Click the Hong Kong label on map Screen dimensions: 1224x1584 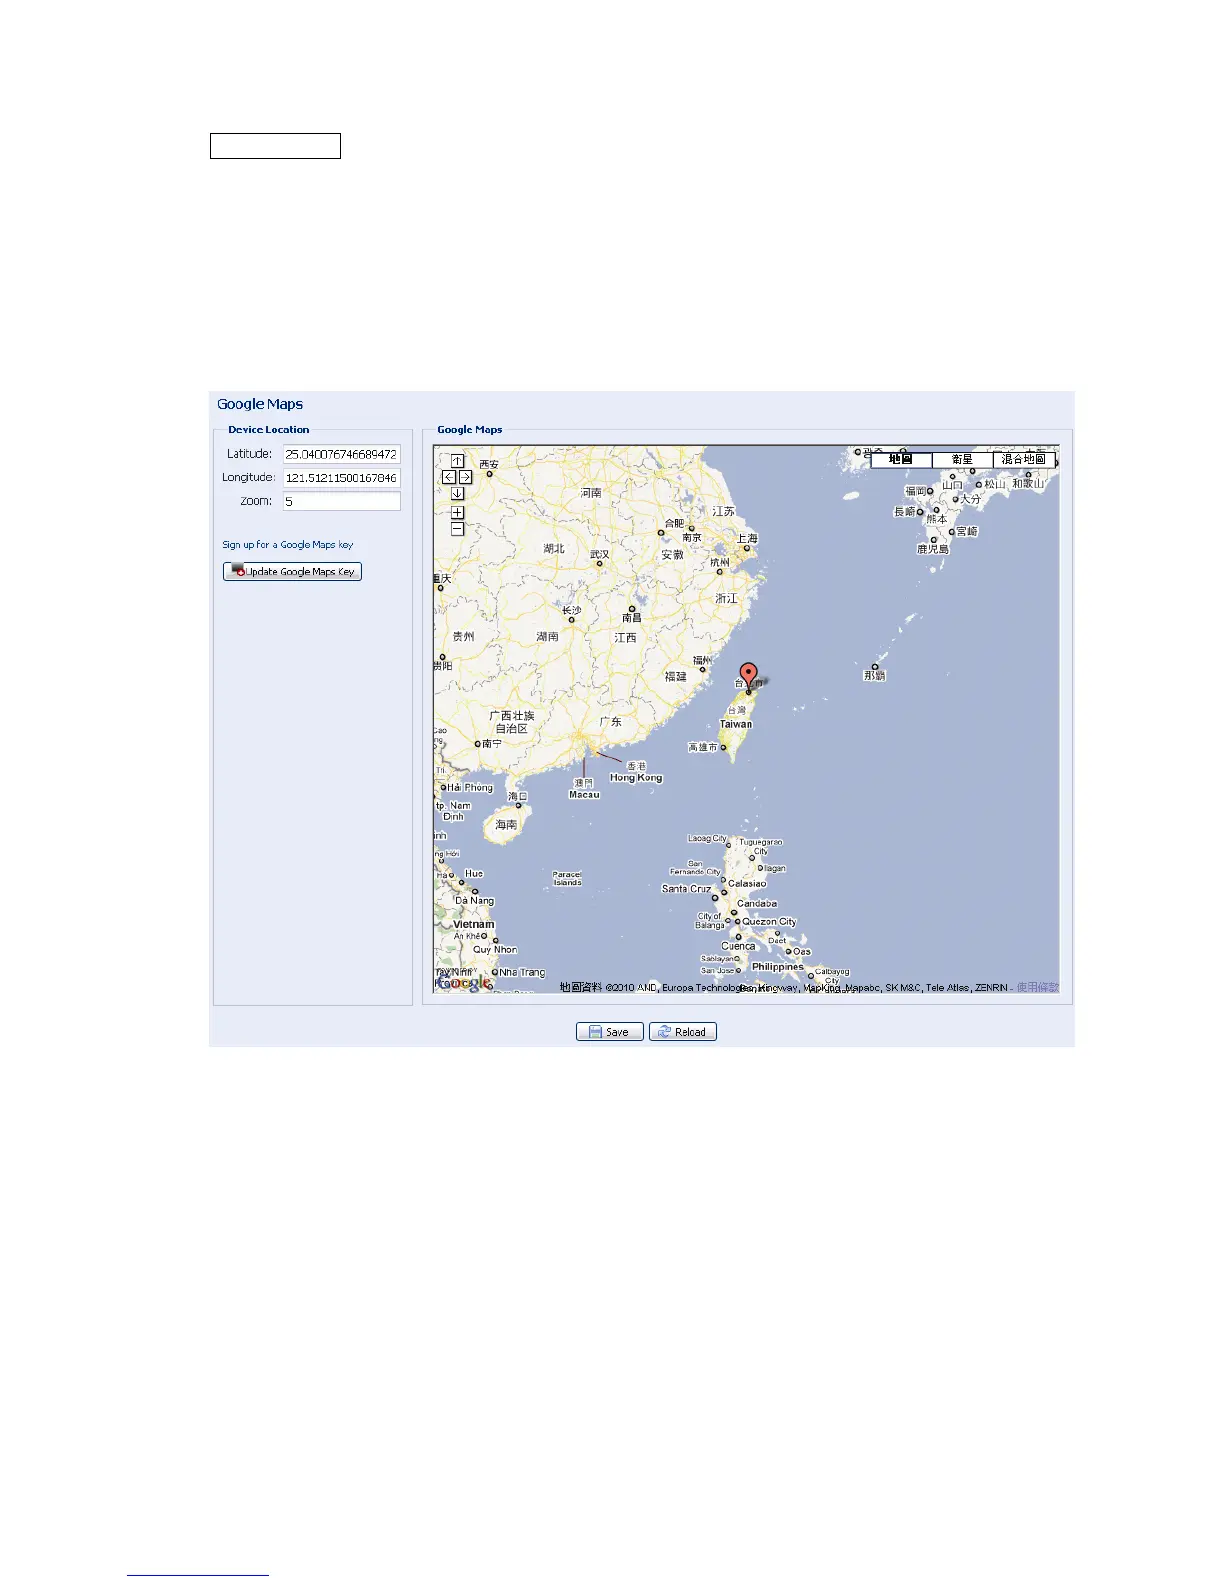coord(636,777)
